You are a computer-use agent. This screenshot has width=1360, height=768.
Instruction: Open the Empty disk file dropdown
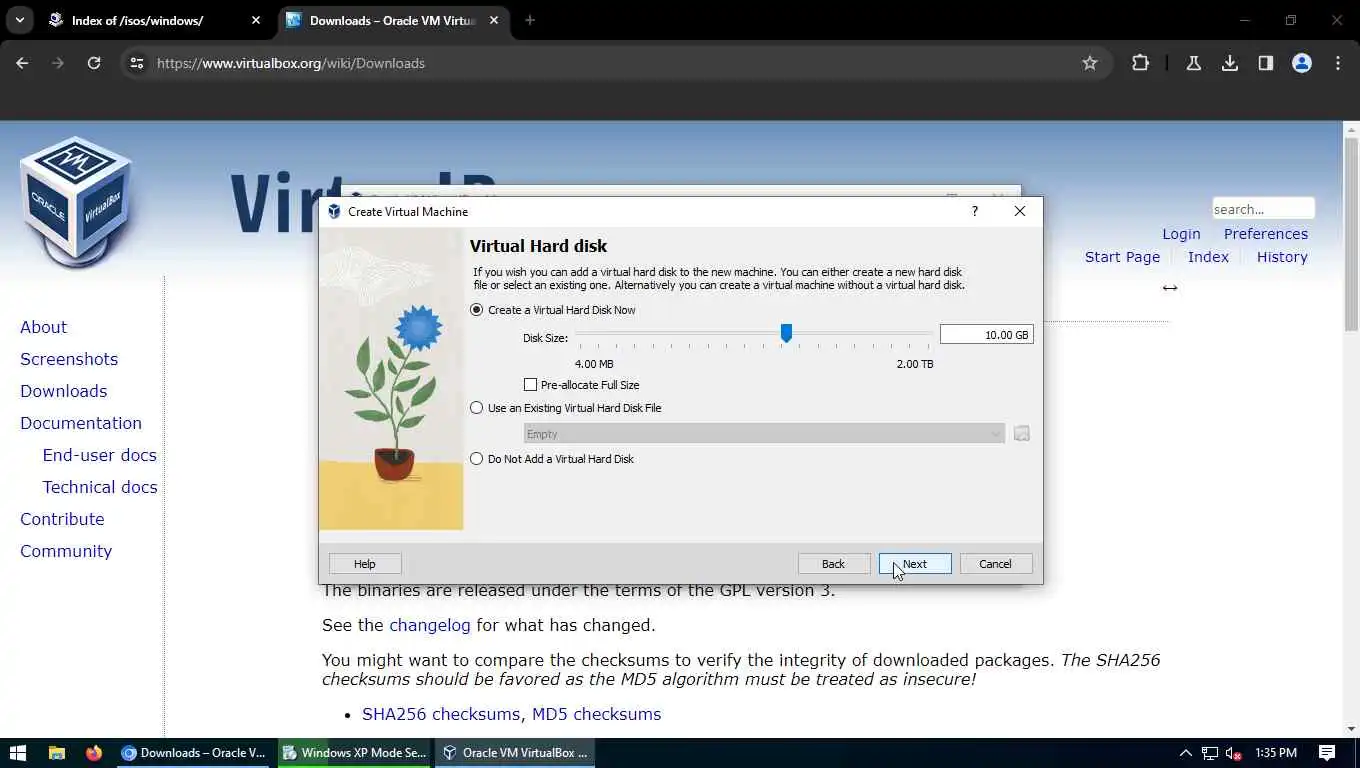point(764,434)
